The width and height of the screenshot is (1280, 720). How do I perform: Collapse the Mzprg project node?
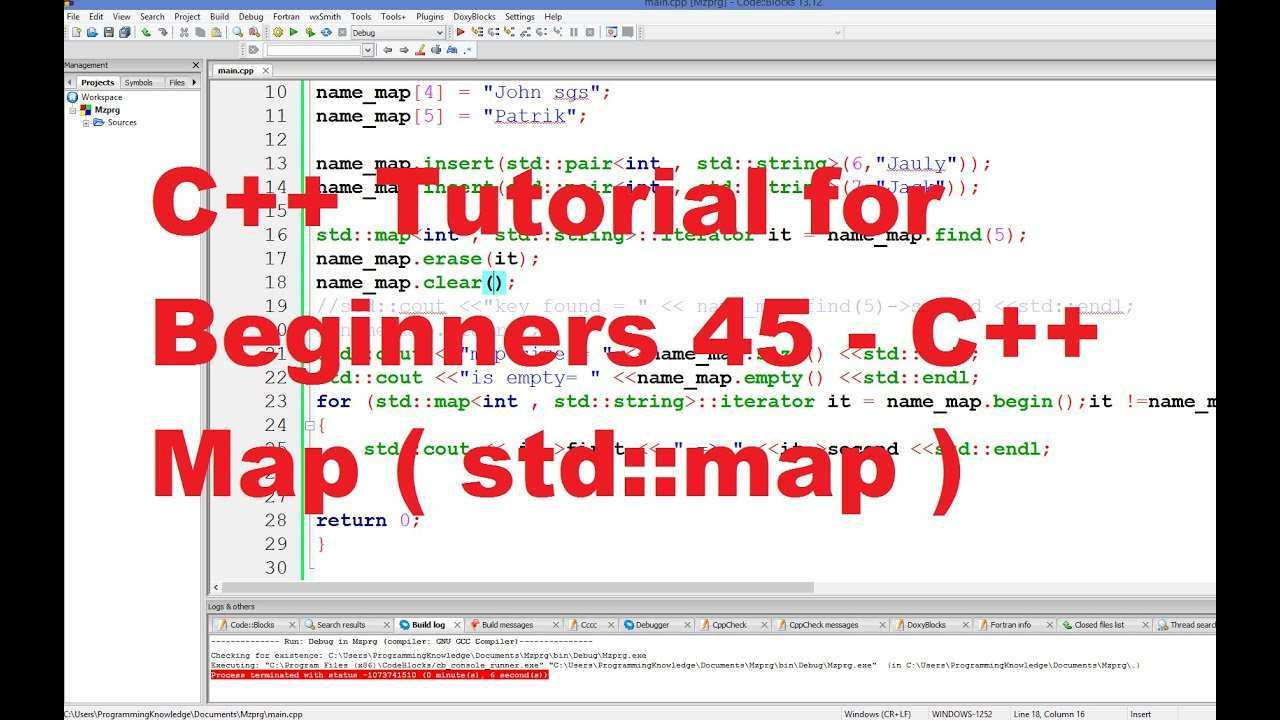(73, 110)
